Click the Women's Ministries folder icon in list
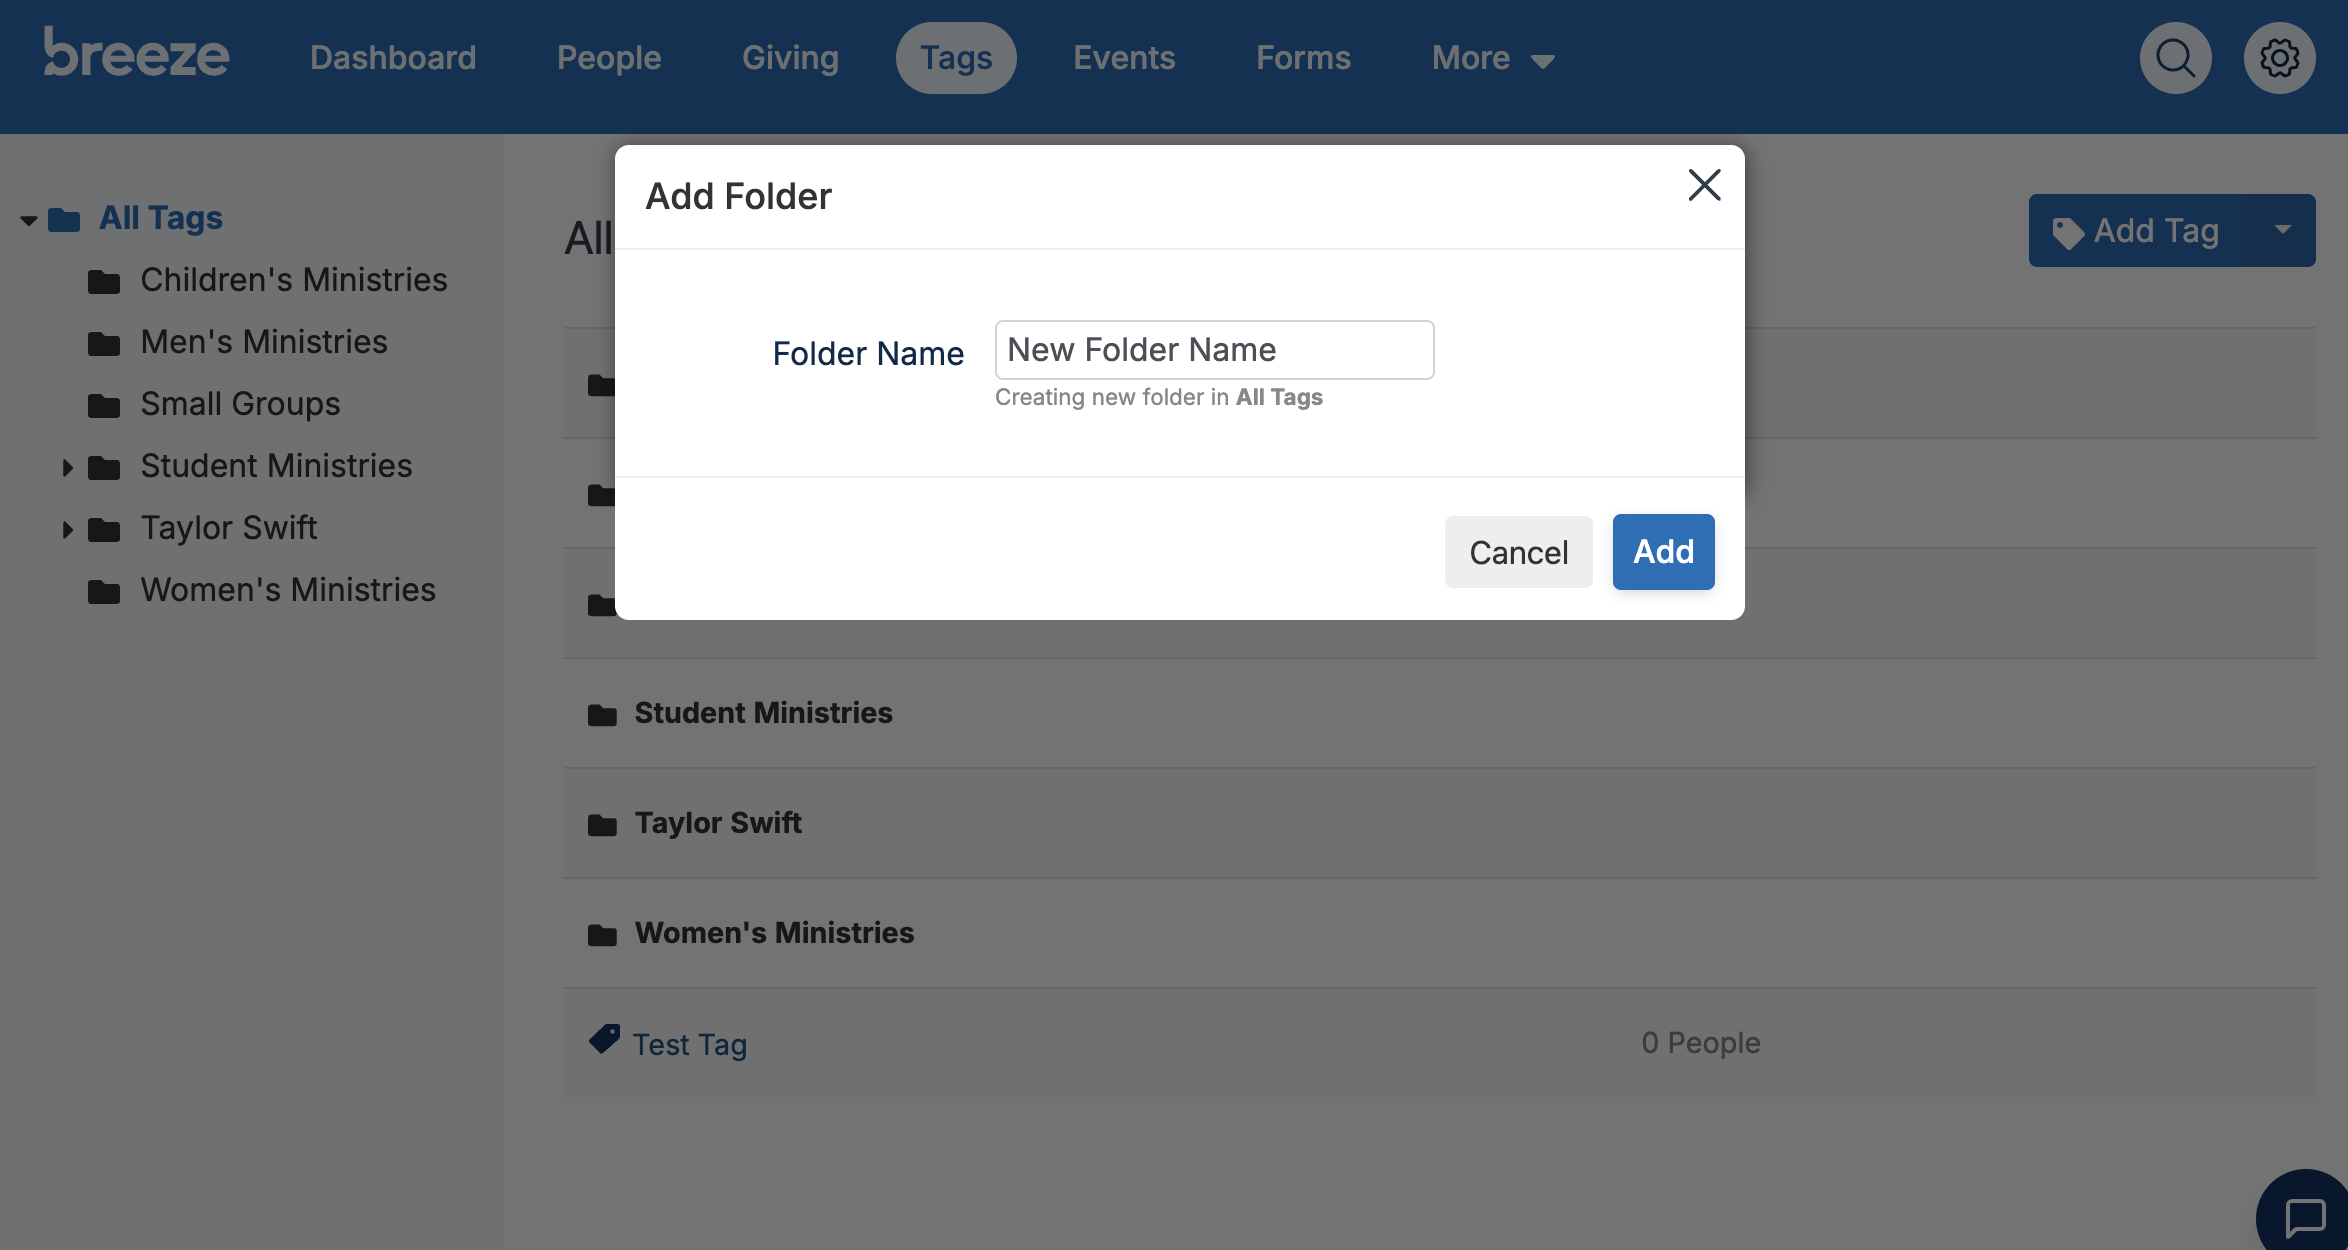Image resolution: width=2348 pixels, height=1250 pixels. point(602,934)
